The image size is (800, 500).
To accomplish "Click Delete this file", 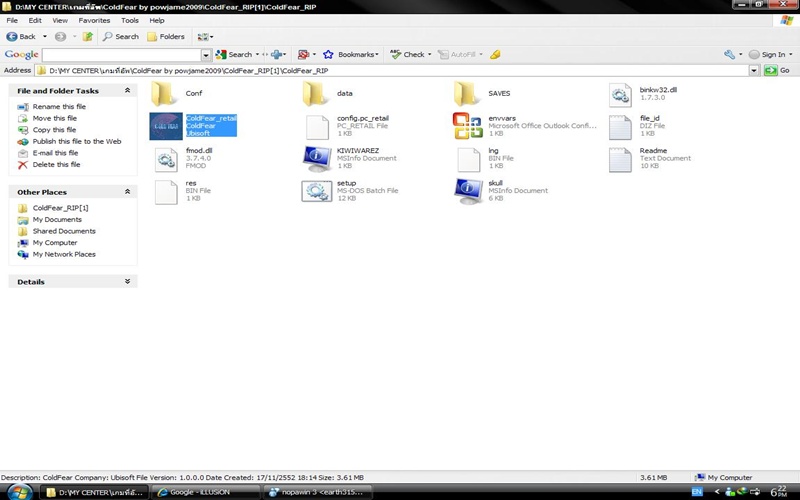I will click(56, 165).
